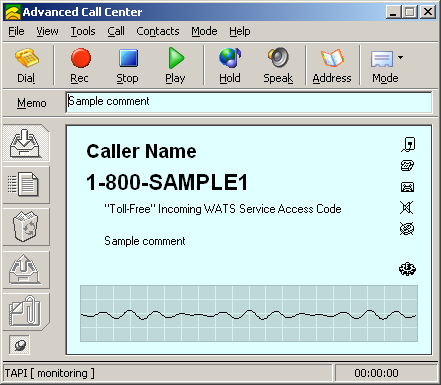The width and height of the screenshot is (441, 385).
Task: Open the Tools menu
Action: point(83,31)
